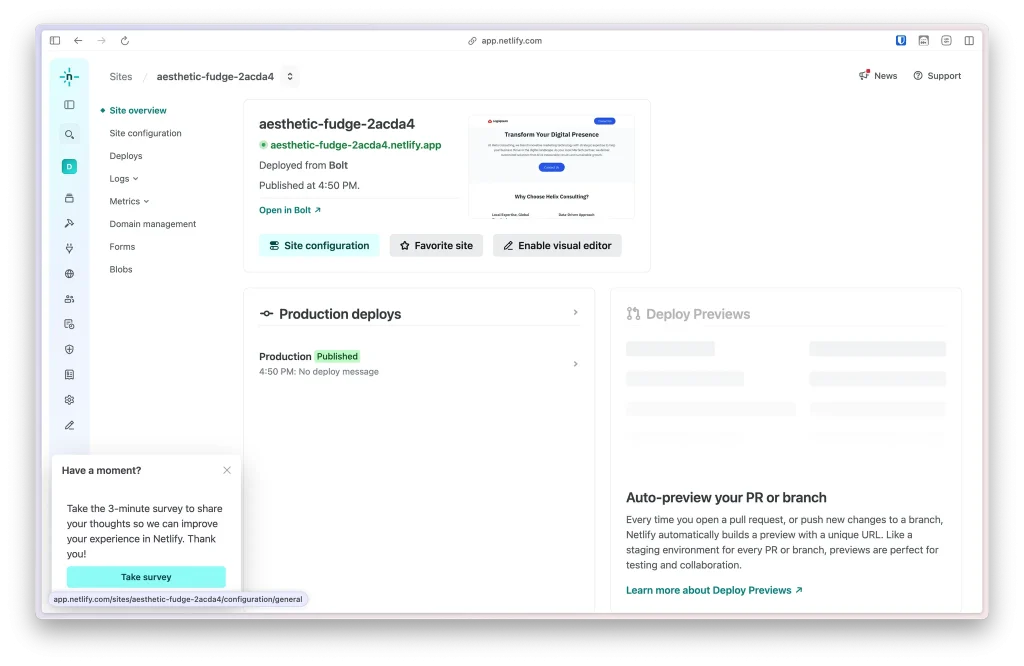Click the aesthetic-fudge-2acda4 breadcrumb name

click(x=216, y=76)
